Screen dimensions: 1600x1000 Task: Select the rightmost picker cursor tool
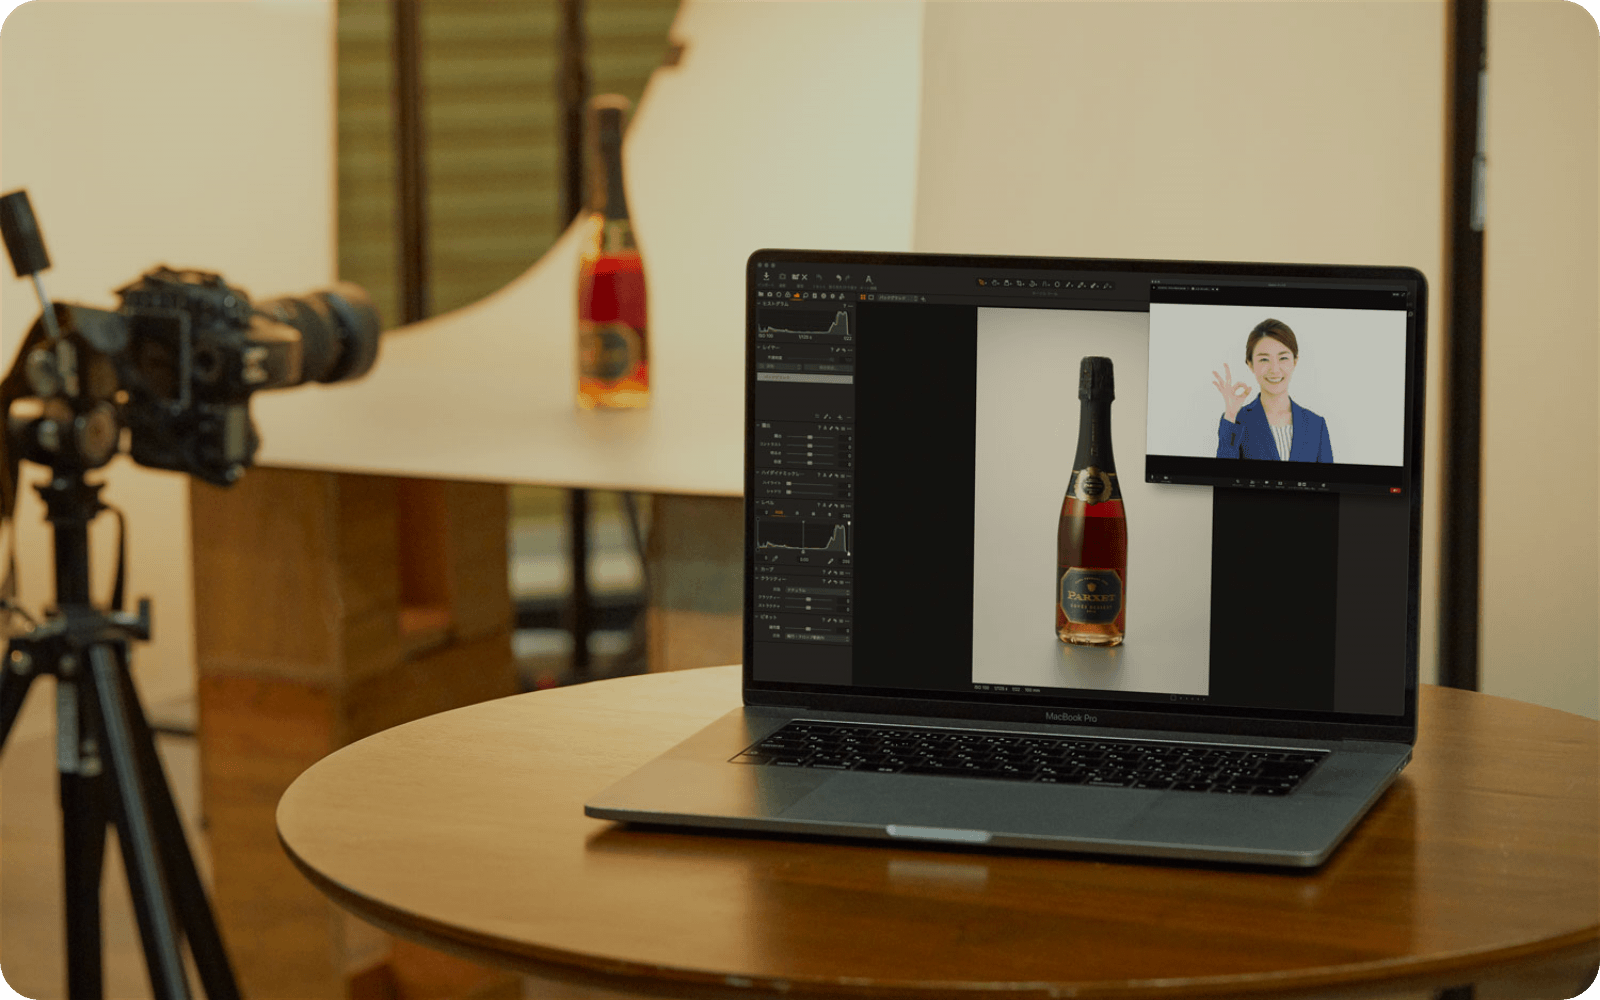click(1106, 286)
